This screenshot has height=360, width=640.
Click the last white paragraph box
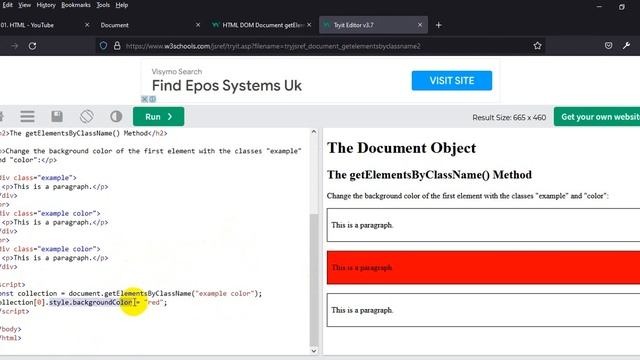[x=483, y=310]
